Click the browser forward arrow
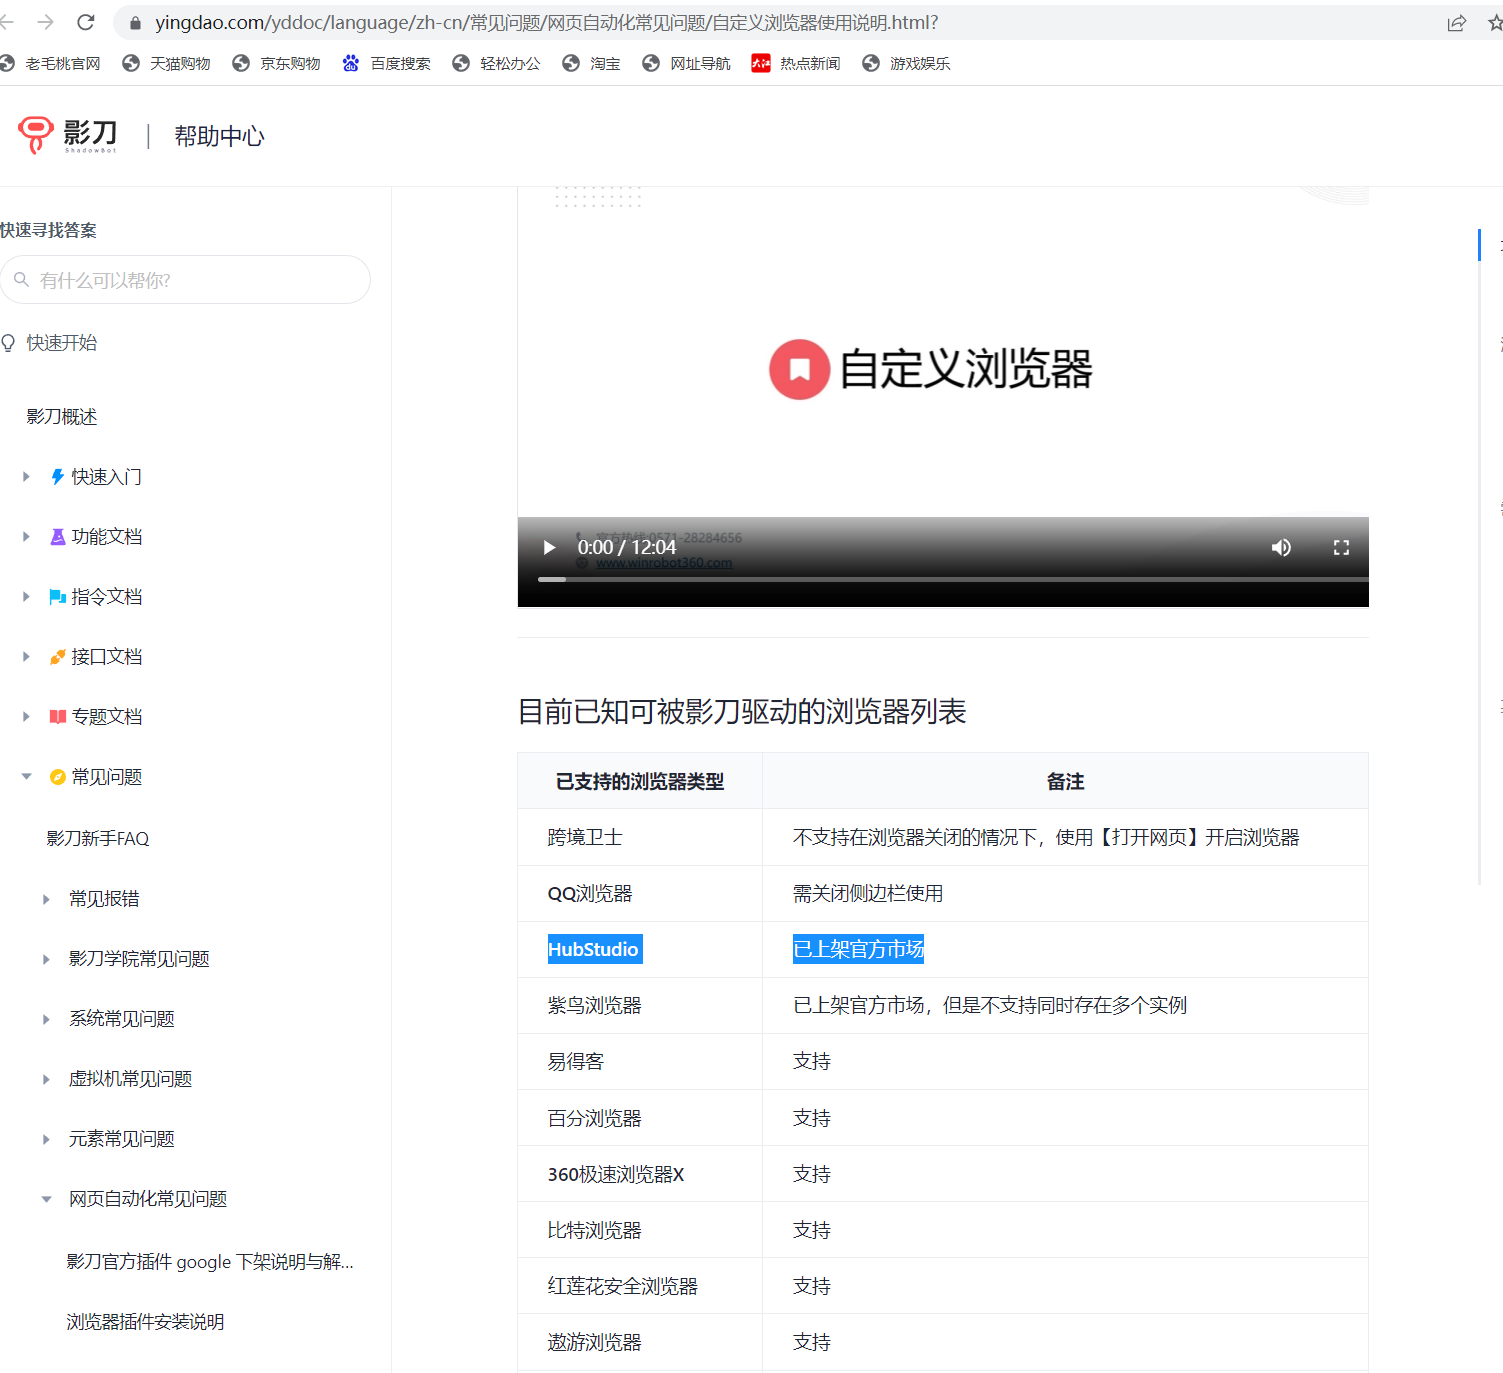Viewport: 1503px width, 1373px height. [45, 22]
